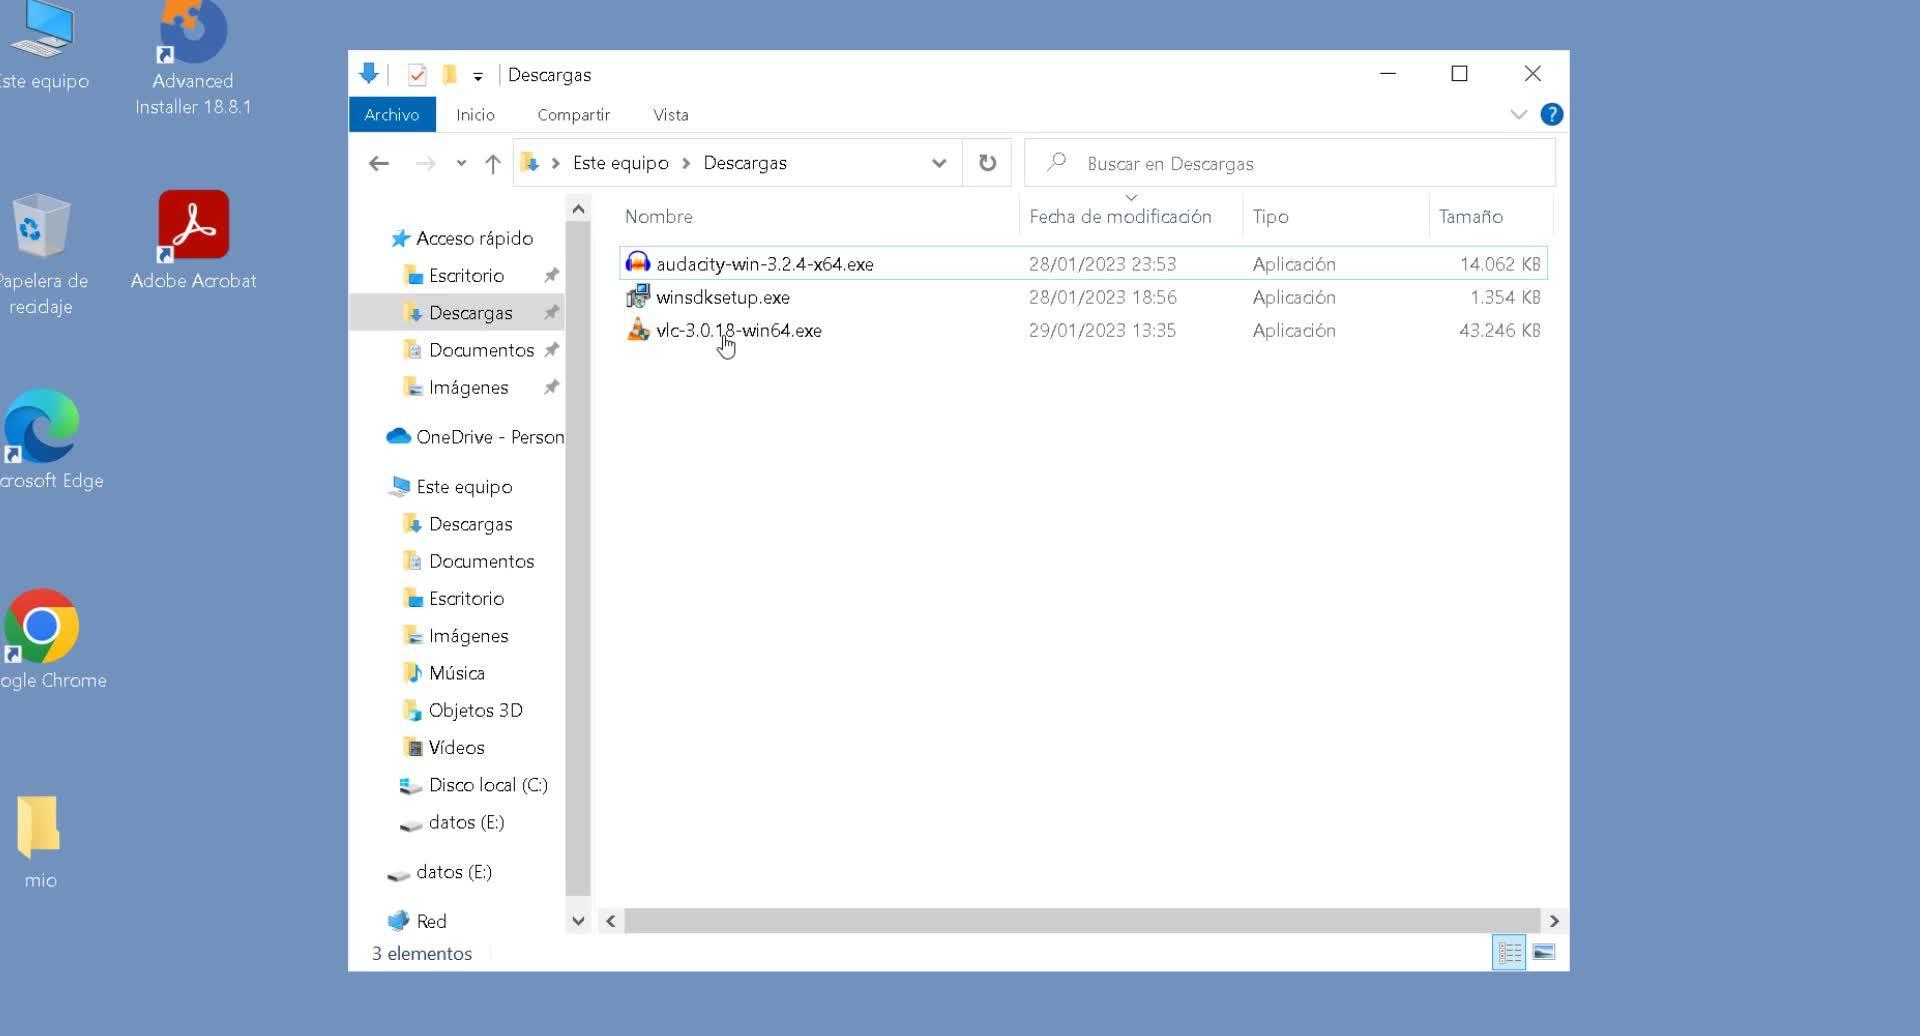This screenshot has height=1036, width=1920.
Task: Open Explorer help question mark icon
Action: coord(1551,114)
